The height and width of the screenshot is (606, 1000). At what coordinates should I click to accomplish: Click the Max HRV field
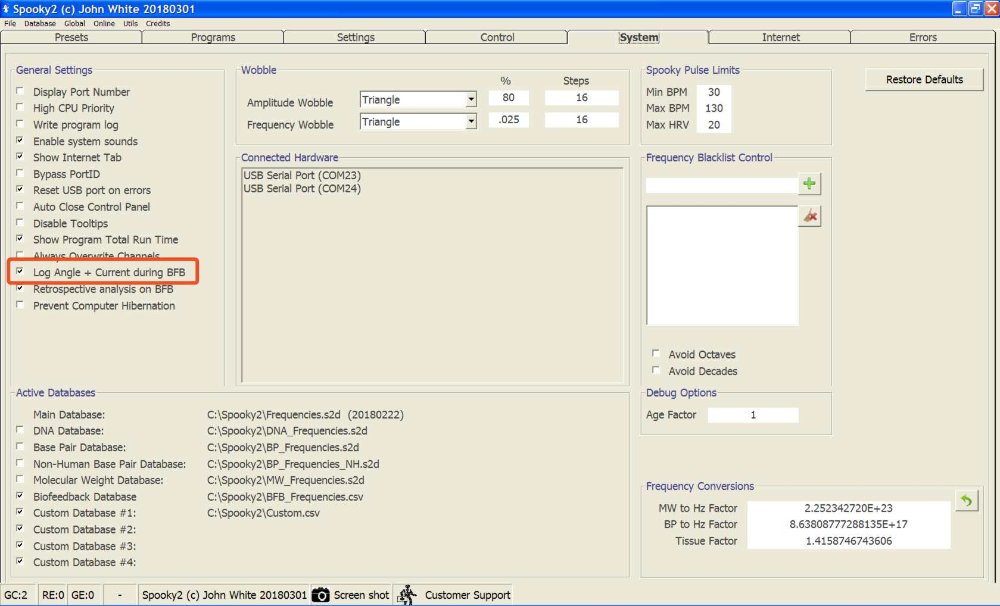(x=714, y=125)
